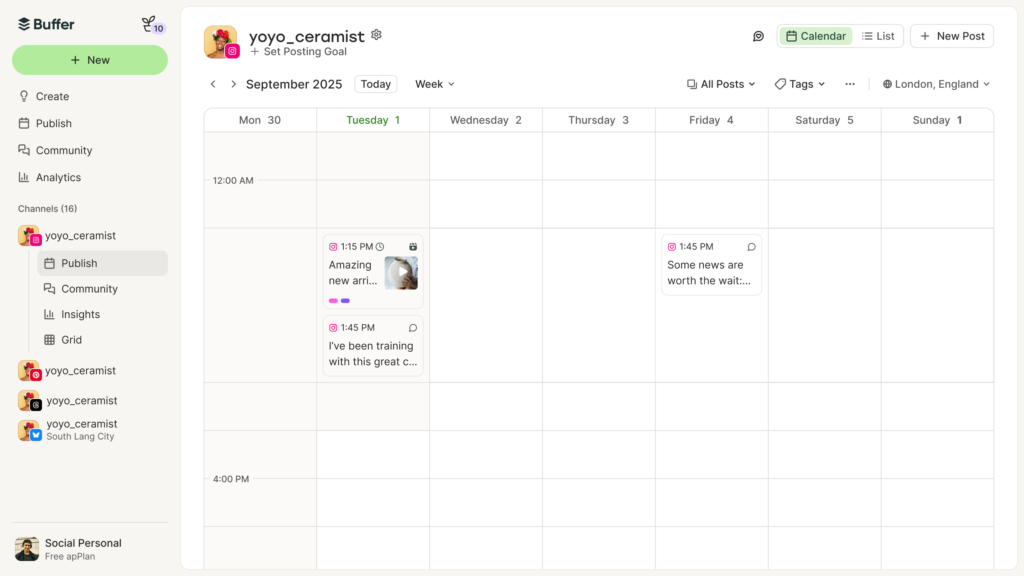Go to previous week with left arrow

tap(213, 84)
